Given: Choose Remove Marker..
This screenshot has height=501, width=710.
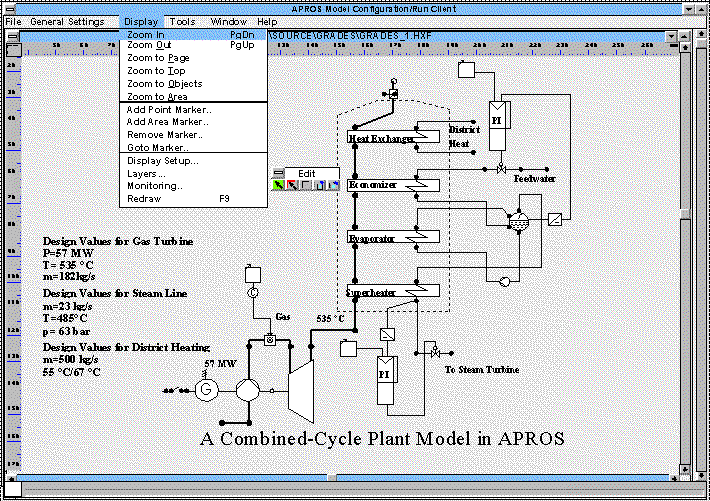Looking at the screenshot, I should point(193,135).
